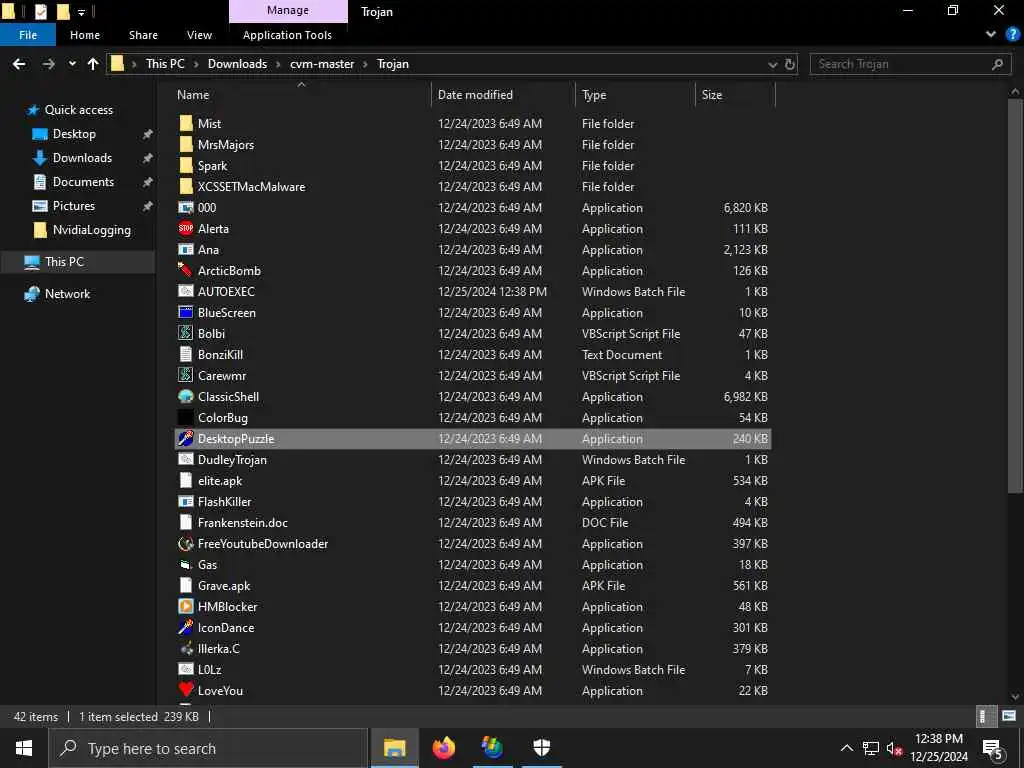Refresh the Trojan folder view
This screenshot has height=768, width=1024.
coord(790,64)
